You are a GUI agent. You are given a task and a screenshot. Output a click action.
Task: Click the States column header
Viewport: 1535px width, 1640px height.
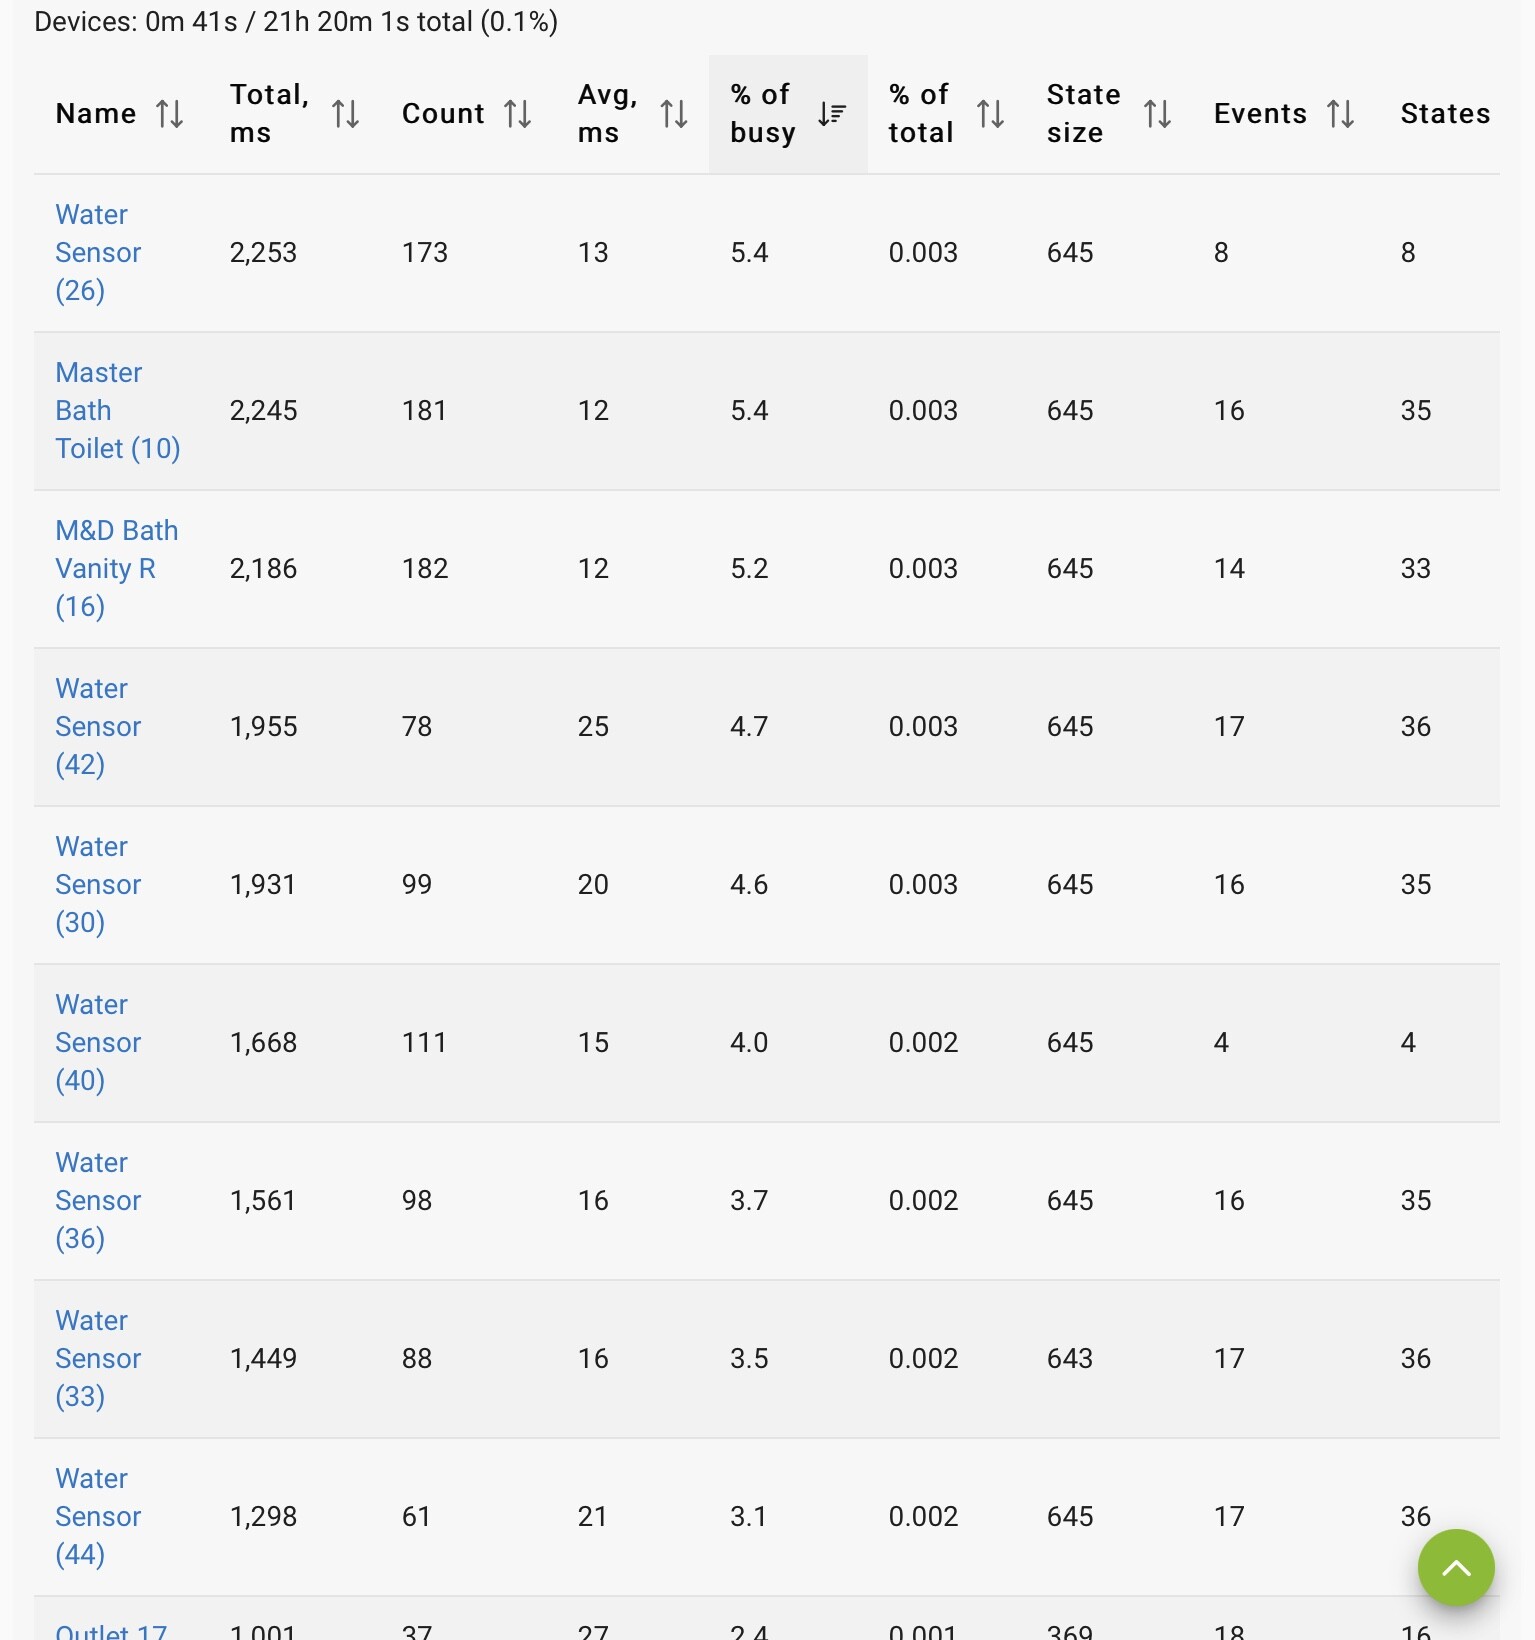coord(1444,114)
